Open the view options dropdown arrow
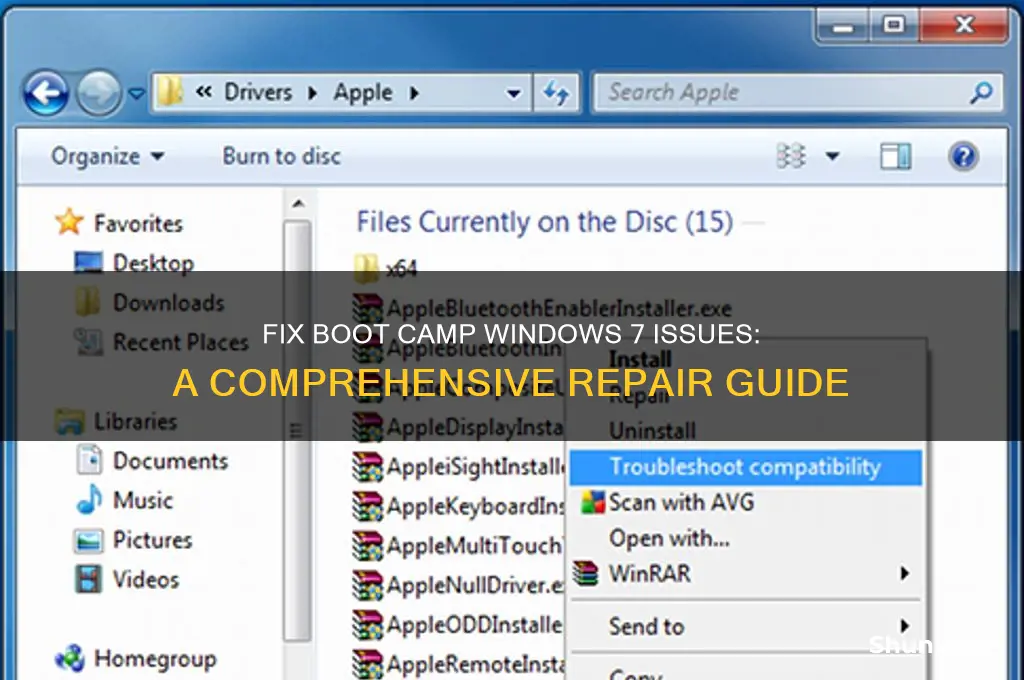 (x=832, y=156)
